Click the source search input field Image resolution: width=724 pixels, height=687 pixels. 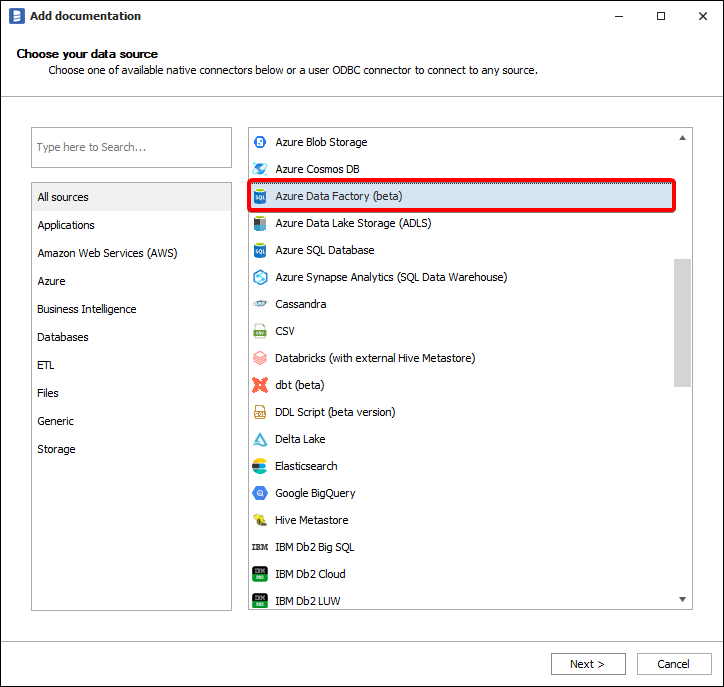(x=131, y=147)
